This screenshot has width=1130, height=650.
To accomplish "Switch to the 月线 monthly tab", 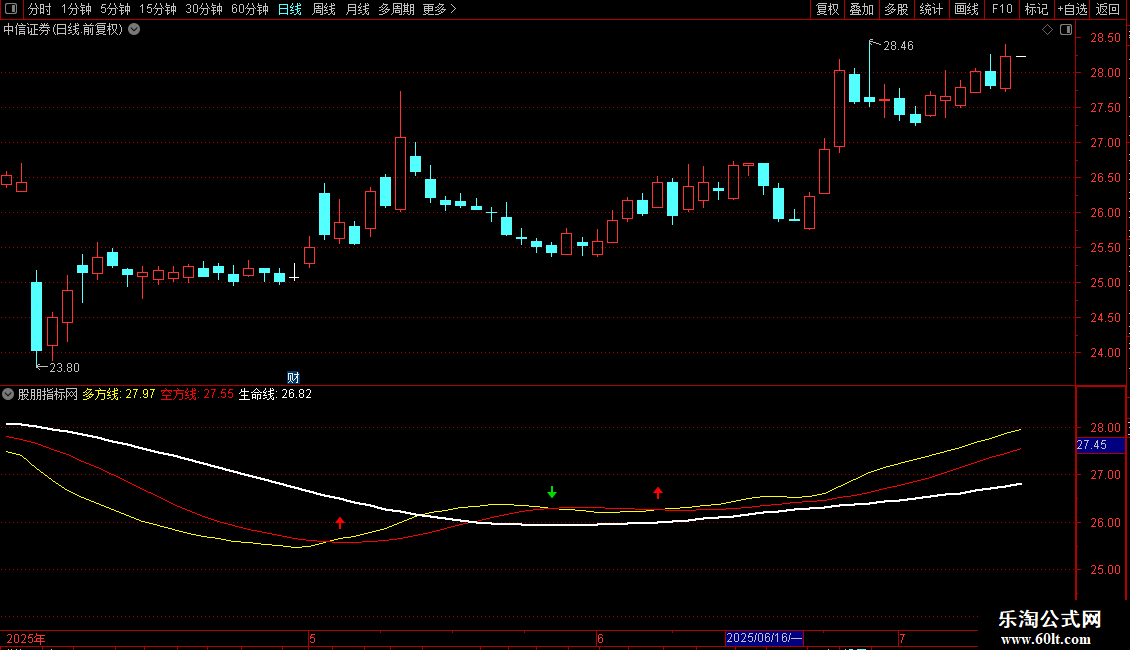I will (x=357, y=9).
